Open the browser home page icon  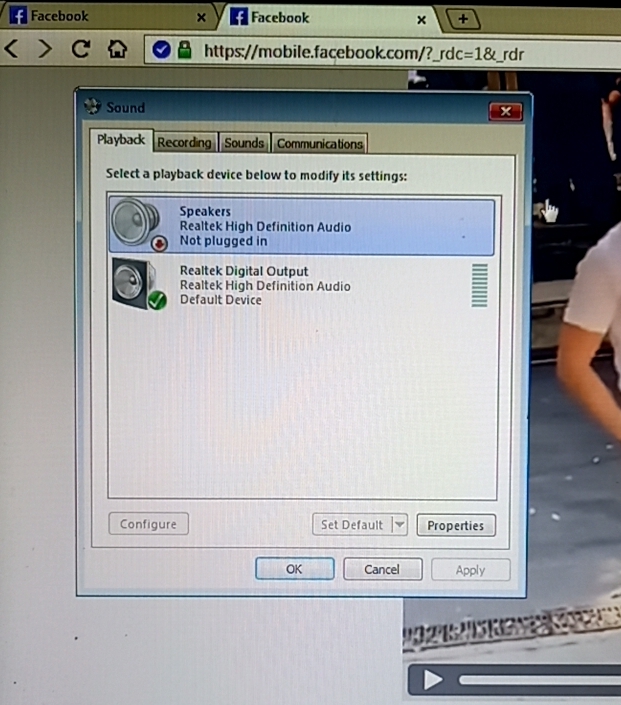(117, 49)
